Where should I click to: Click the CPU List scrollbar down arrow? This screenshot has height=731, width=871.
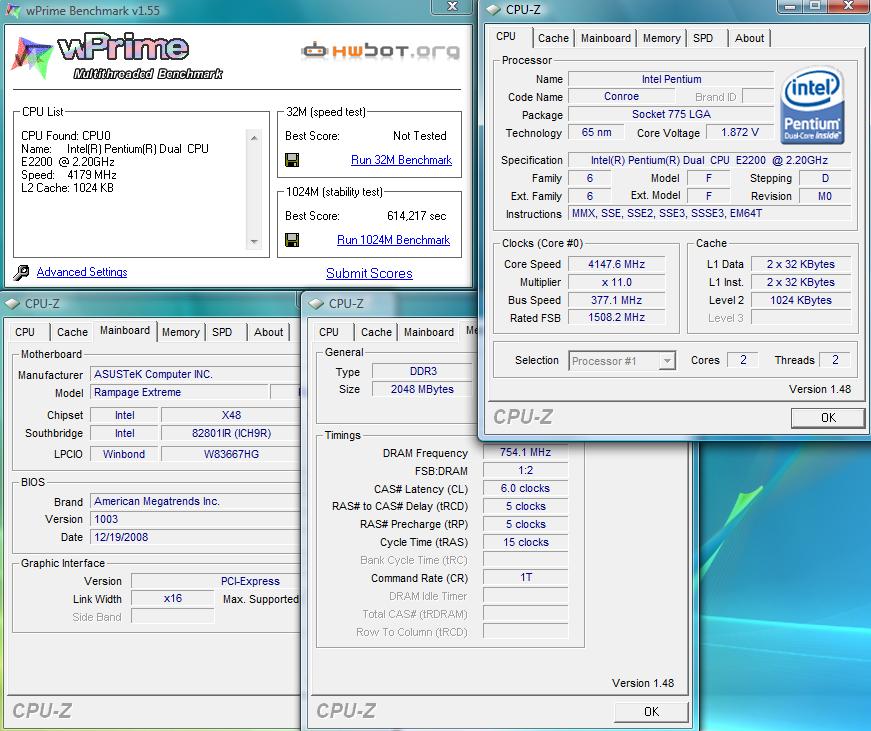pyautogui.click(x=254, y=242)
